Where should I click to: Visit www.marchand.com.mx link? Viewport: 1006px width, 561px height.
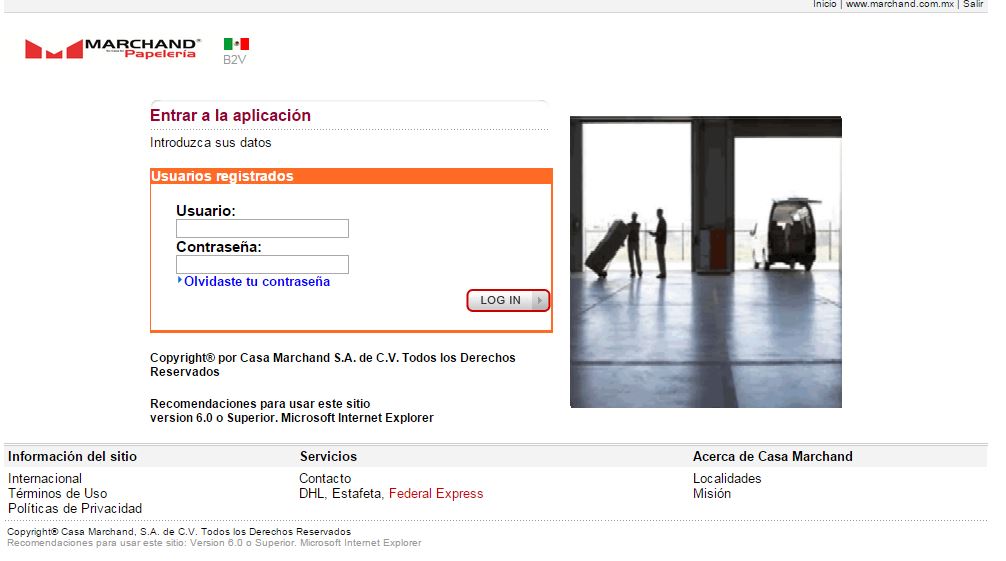899,4
